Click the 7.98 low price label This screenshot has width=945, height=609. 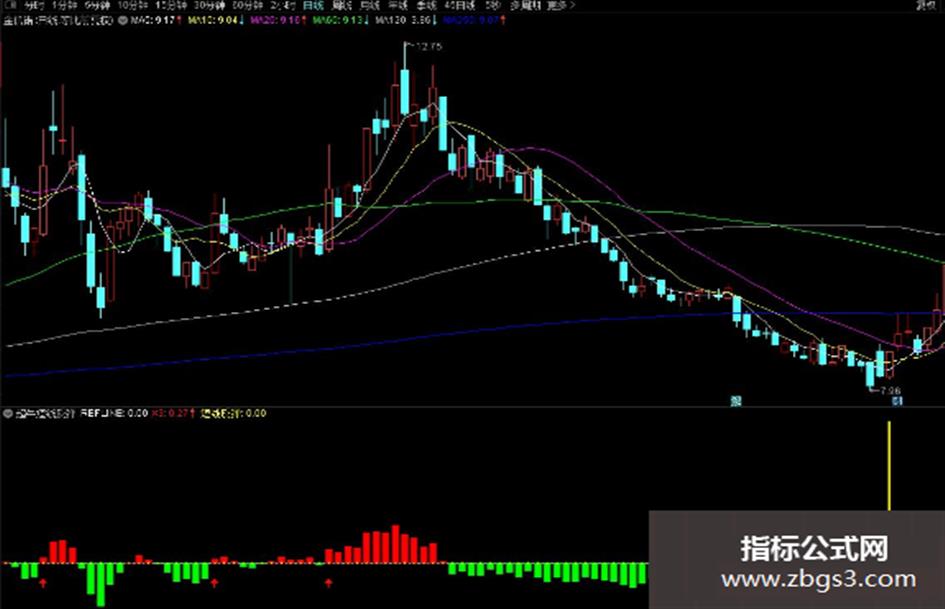point(890,391)
